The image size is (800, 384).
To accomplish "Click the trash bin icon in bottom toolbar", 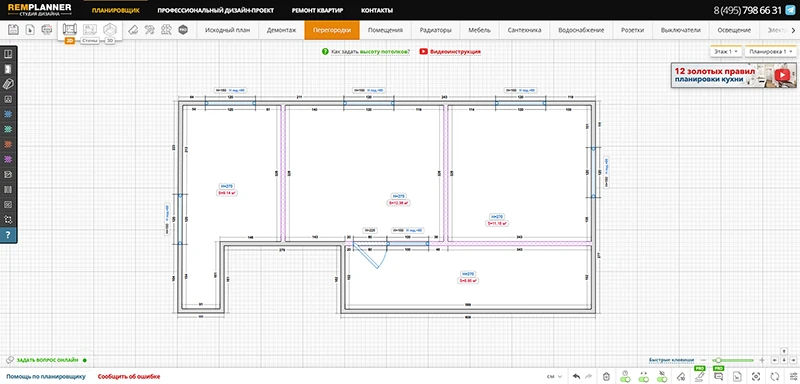I will tap(606, 376).
